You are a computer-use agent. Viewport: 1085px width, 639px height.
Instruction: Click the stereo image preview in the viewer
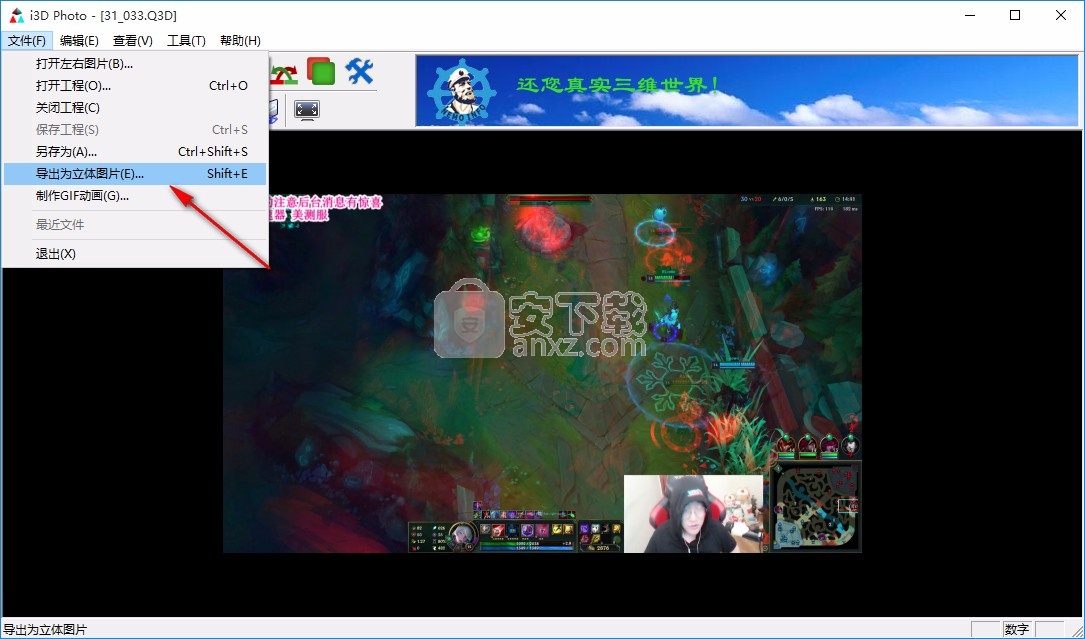(x=542, y=373)
